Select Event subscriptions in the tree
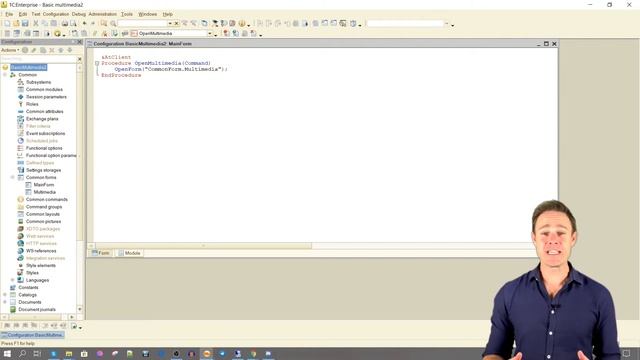The image size is (640, 360). pos(45,133)
